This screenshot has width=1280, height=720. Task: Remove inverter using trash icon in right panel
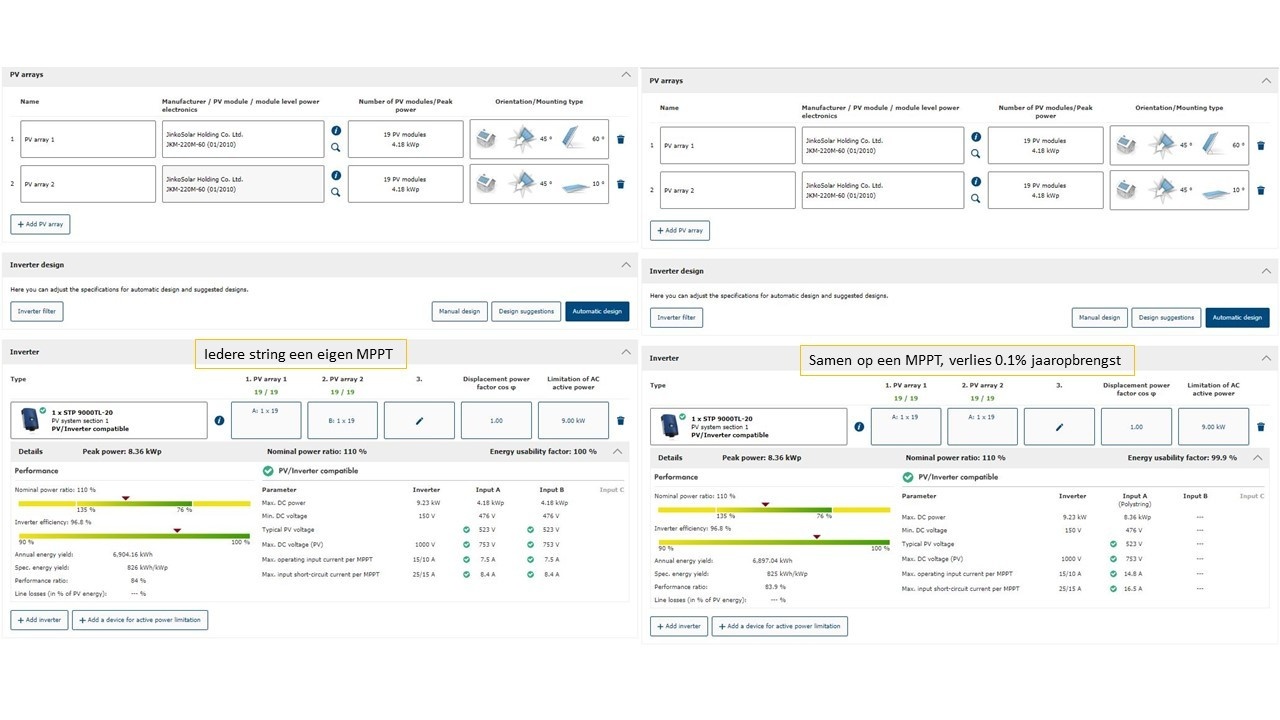[x=1260, y=427]
